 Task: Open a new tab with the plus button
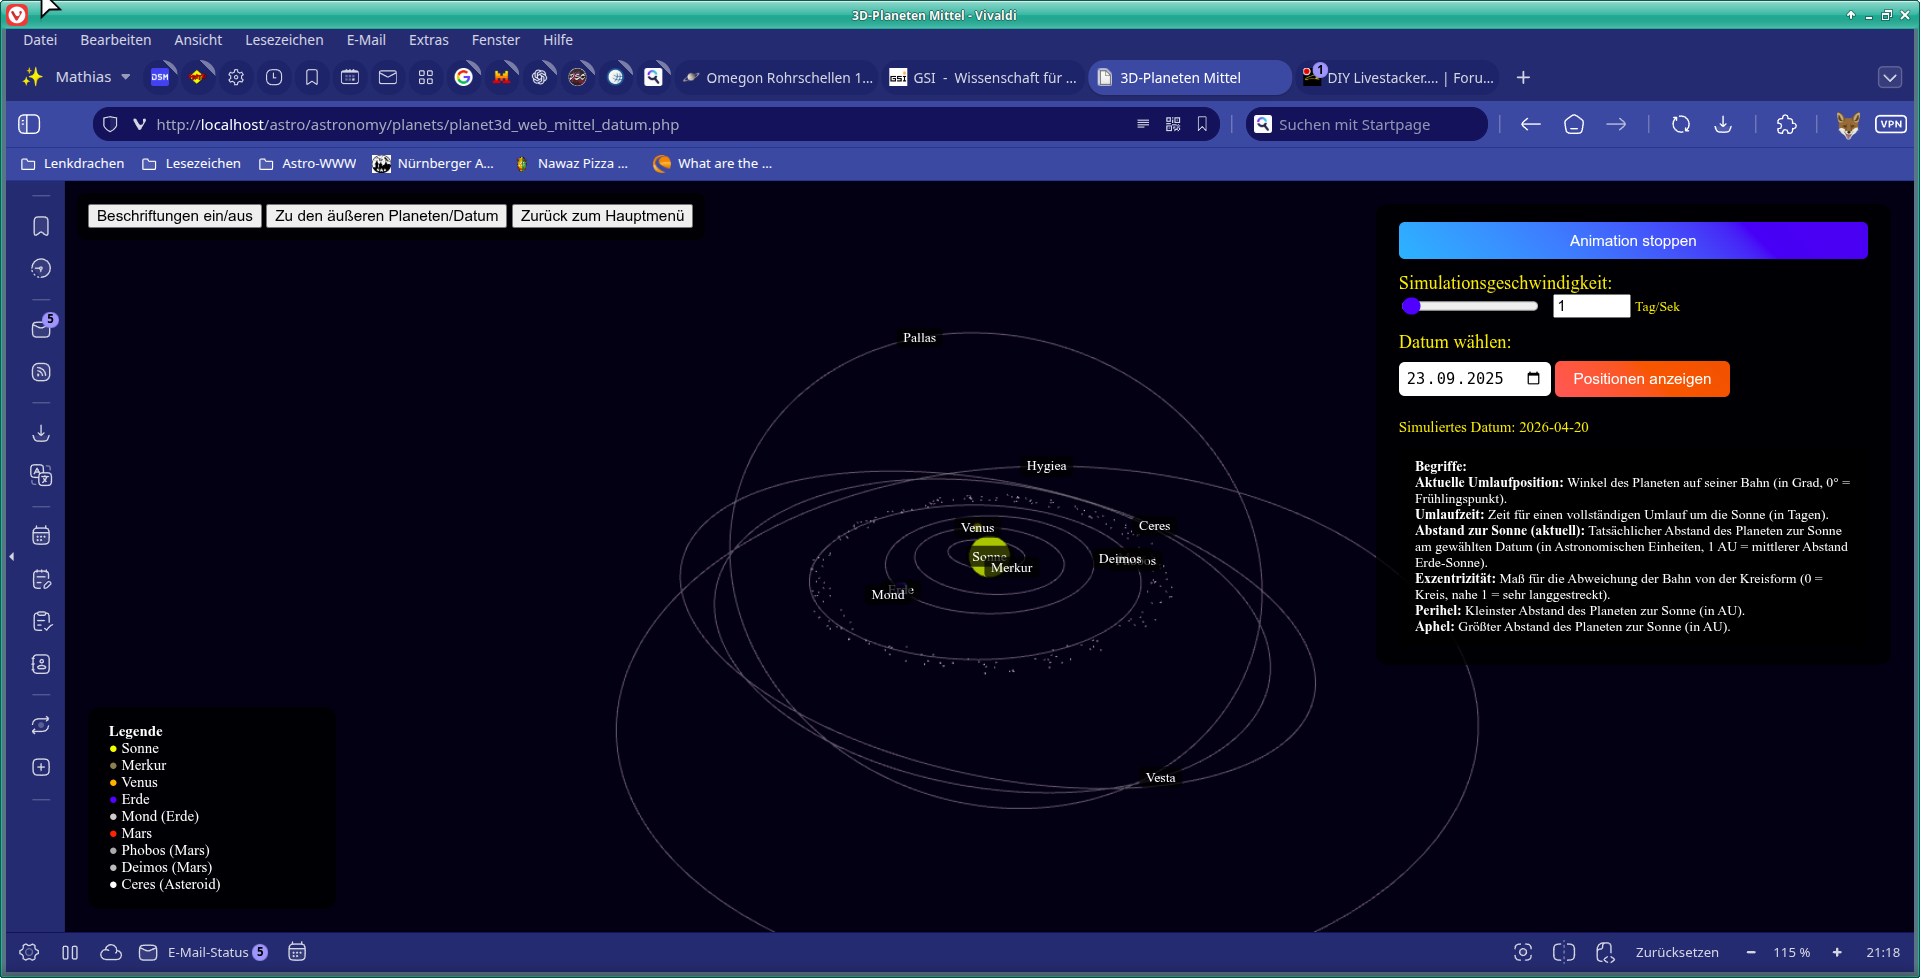pyautogui.click(x=1523, y=77)
